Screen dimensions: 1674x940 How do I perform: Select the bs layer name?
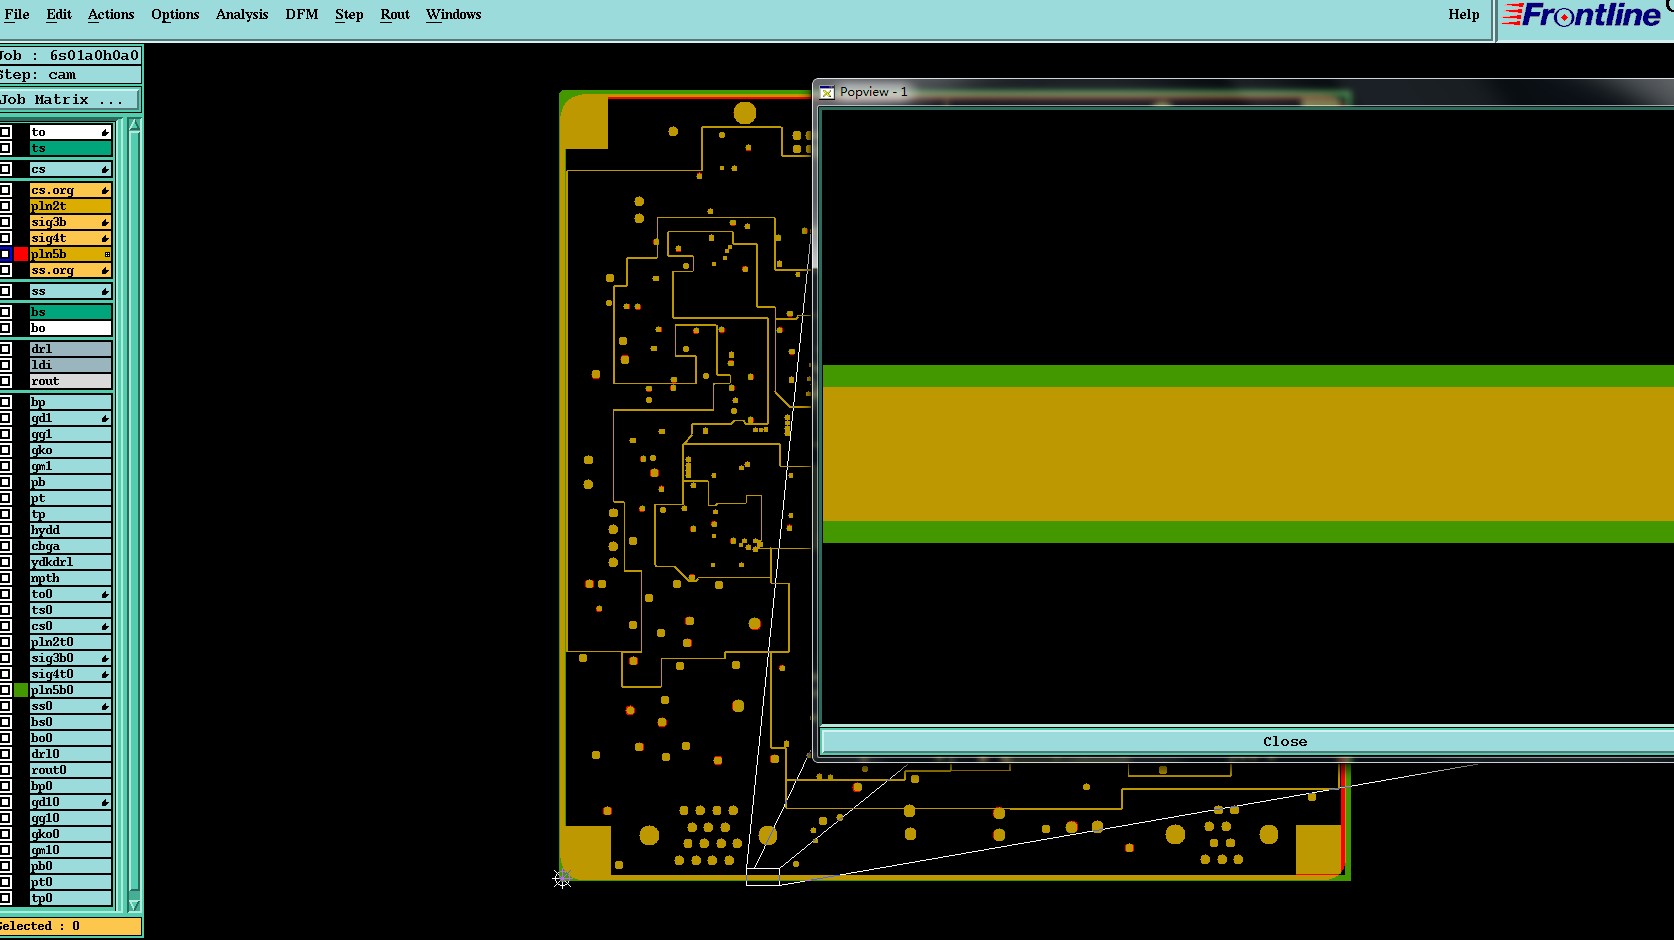70,312
